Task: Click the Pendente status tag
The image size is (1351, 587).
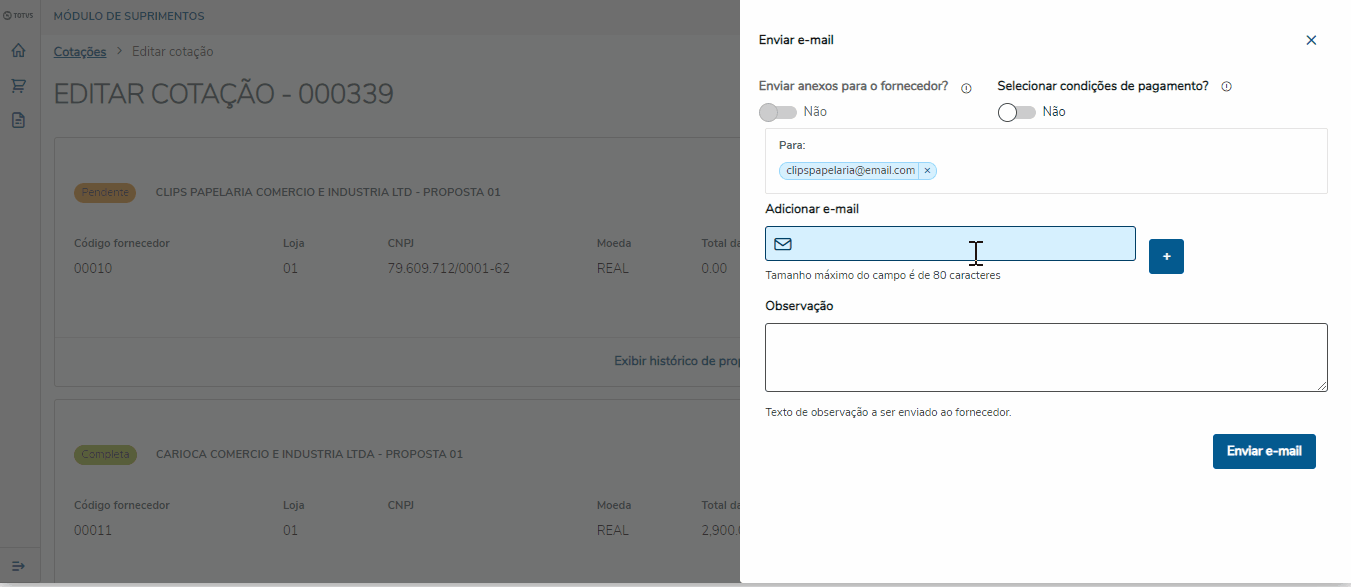Action: pos(105,192)
